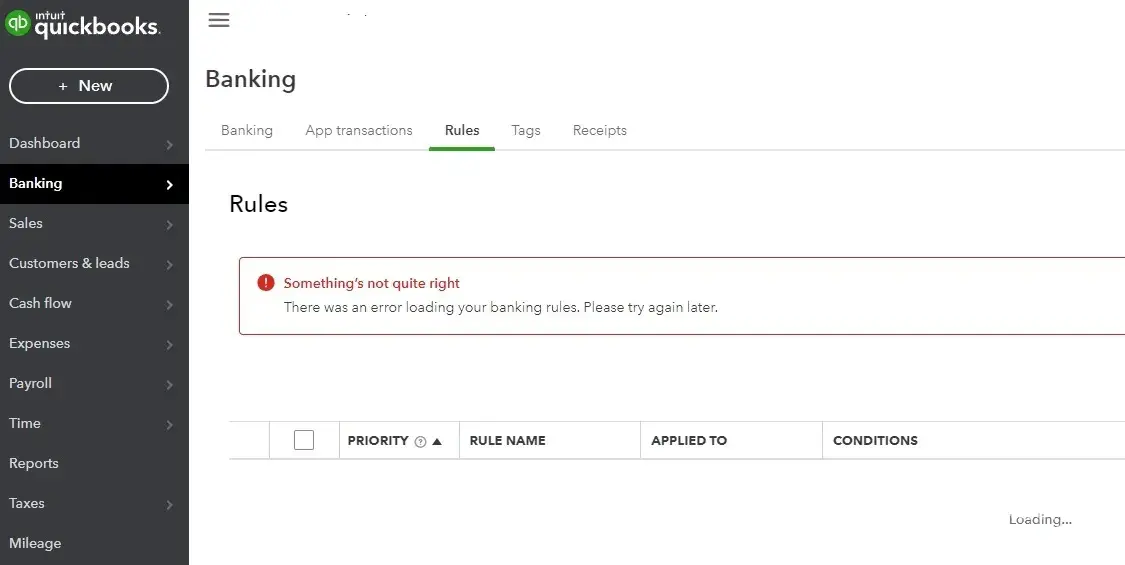The height and width of the screenshot is (565, 1125).
Task: Click the hamburger menu icon
Action: coord(219,20)
